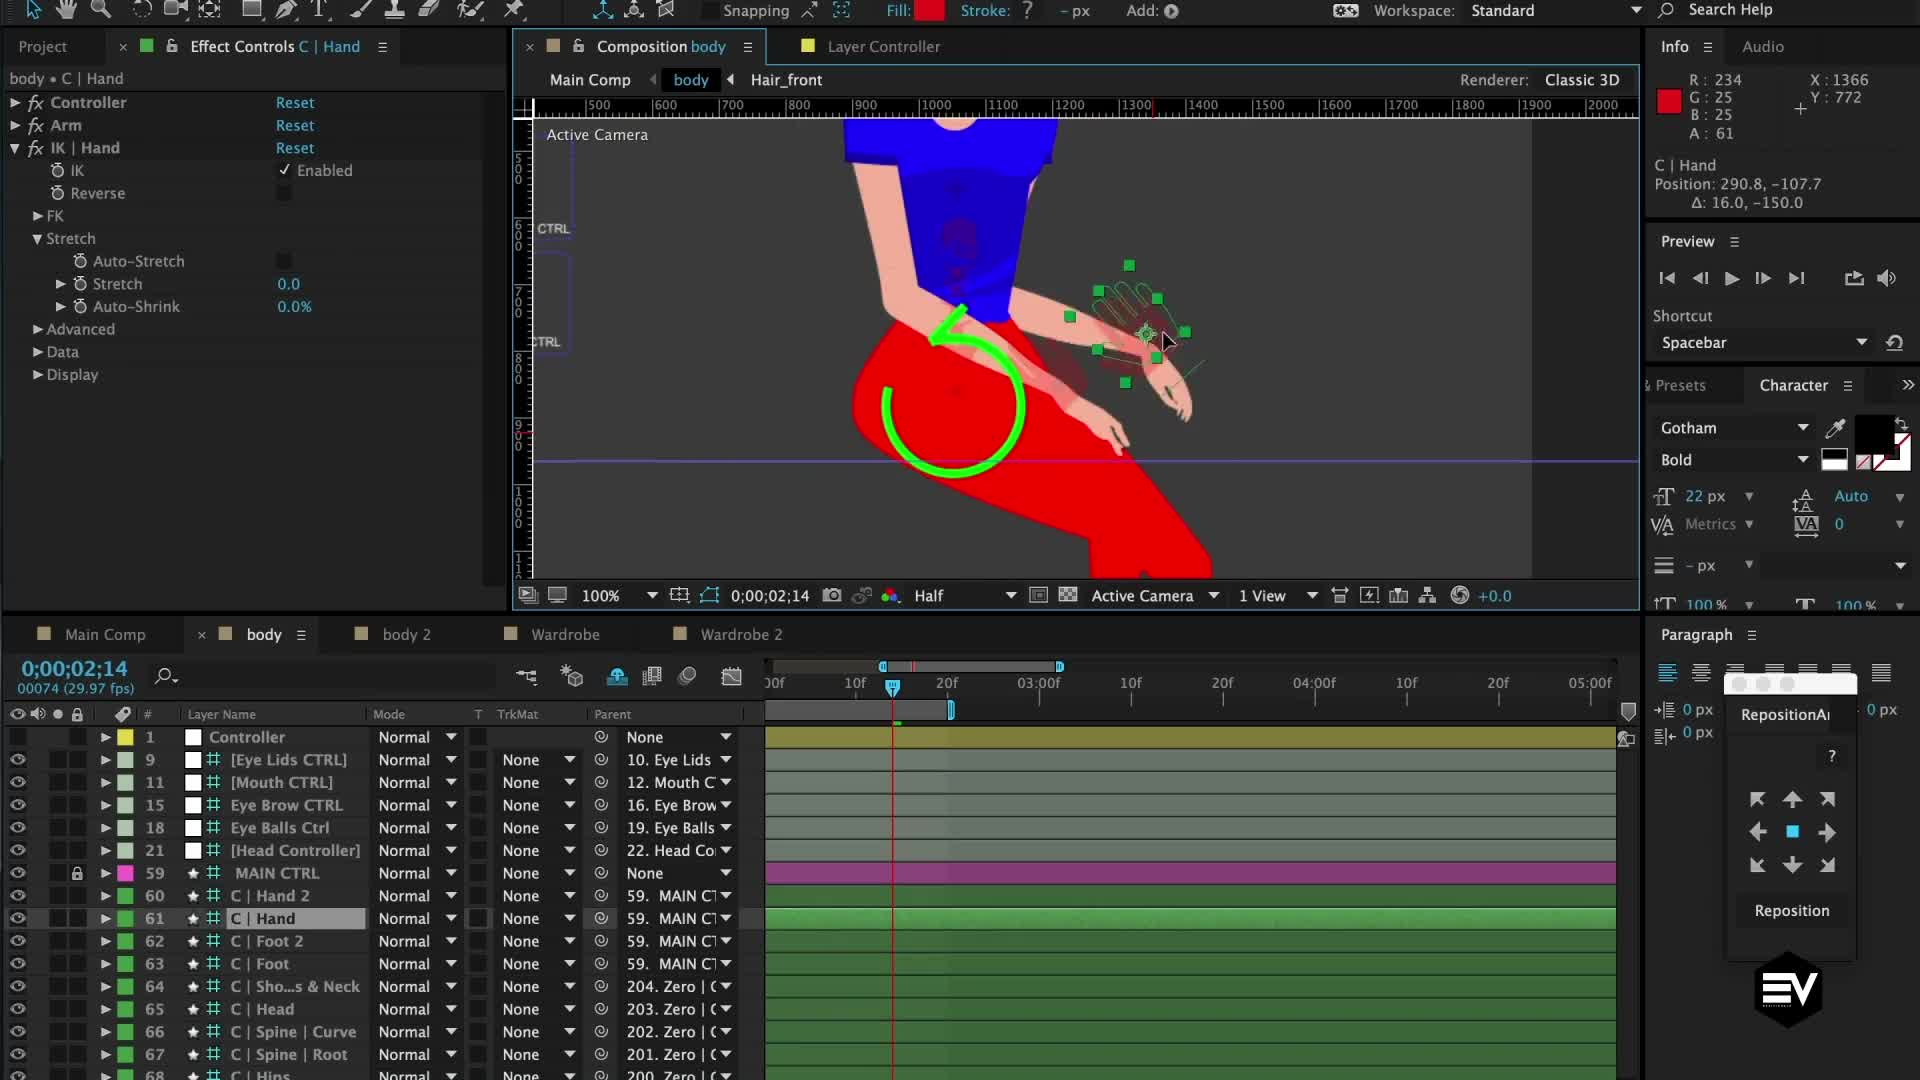Click the red Fill color swatch
The image size is (1920, 1080).
[x=929, y=10]
